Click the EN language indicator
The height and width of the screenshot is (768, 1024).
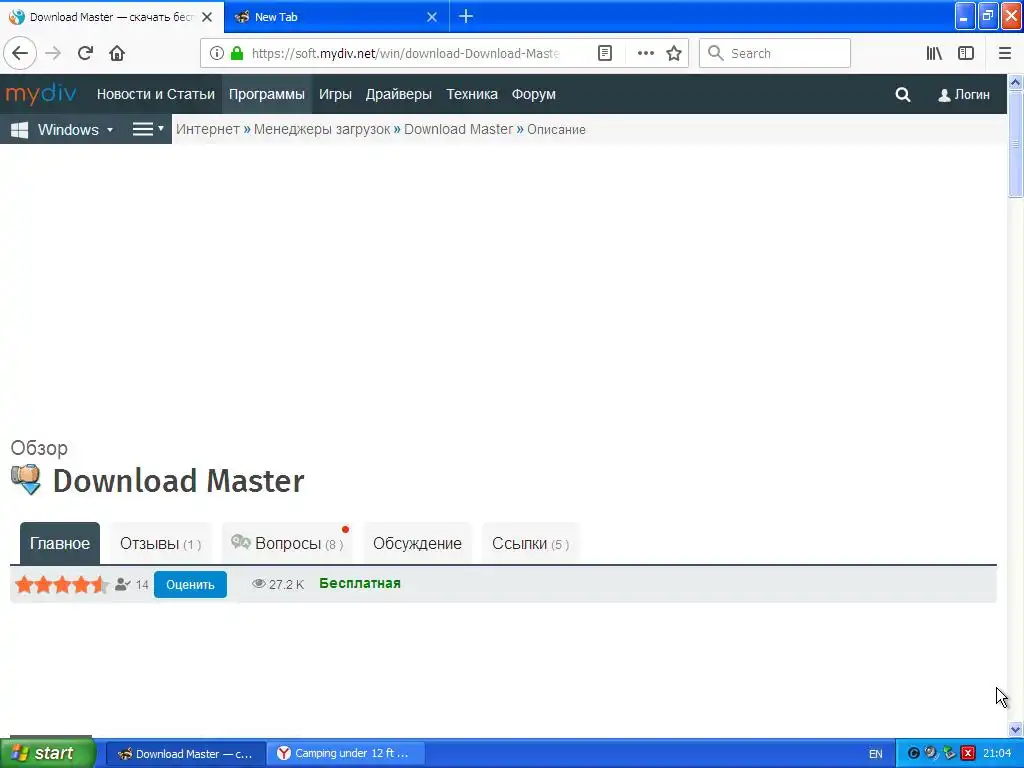(875, 754)
